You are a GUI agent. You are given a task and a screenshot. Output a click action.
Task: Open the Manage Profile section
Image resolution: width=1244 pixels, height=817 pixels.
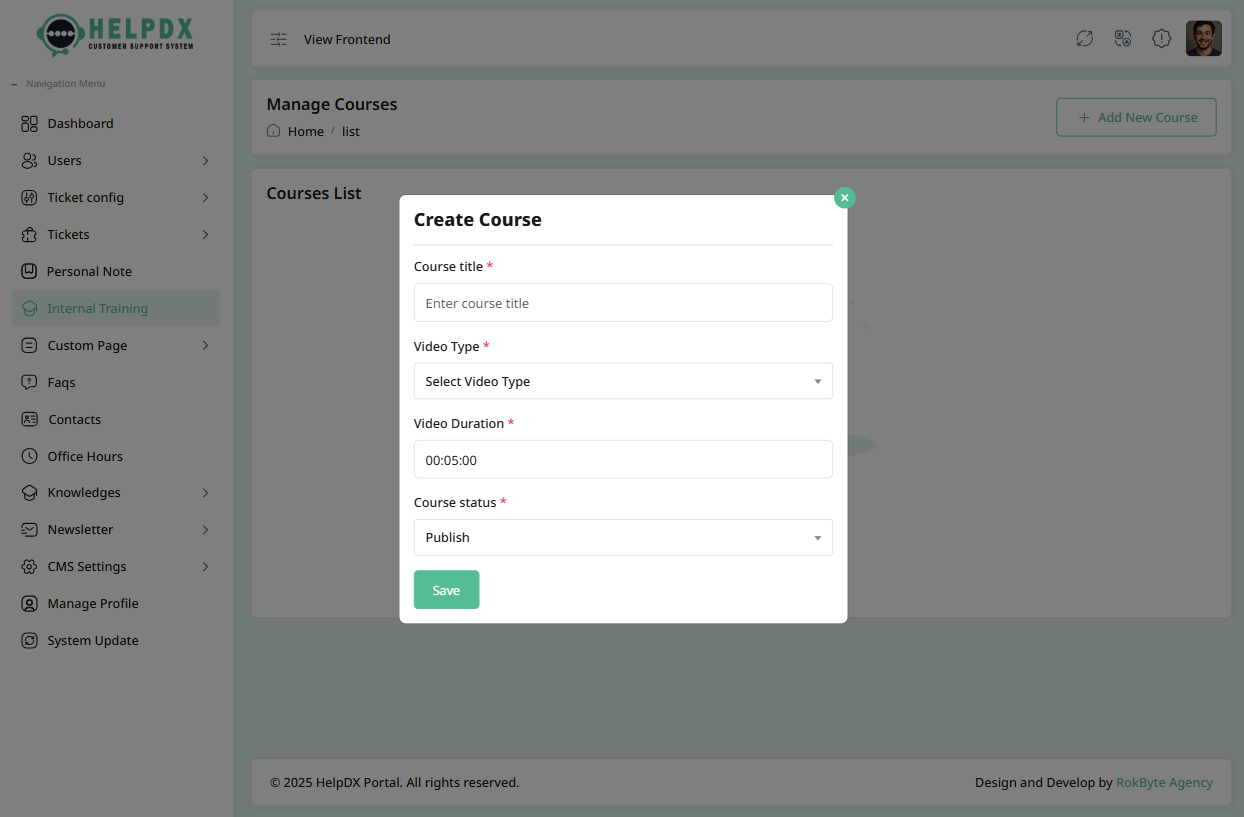coord(93,602)
